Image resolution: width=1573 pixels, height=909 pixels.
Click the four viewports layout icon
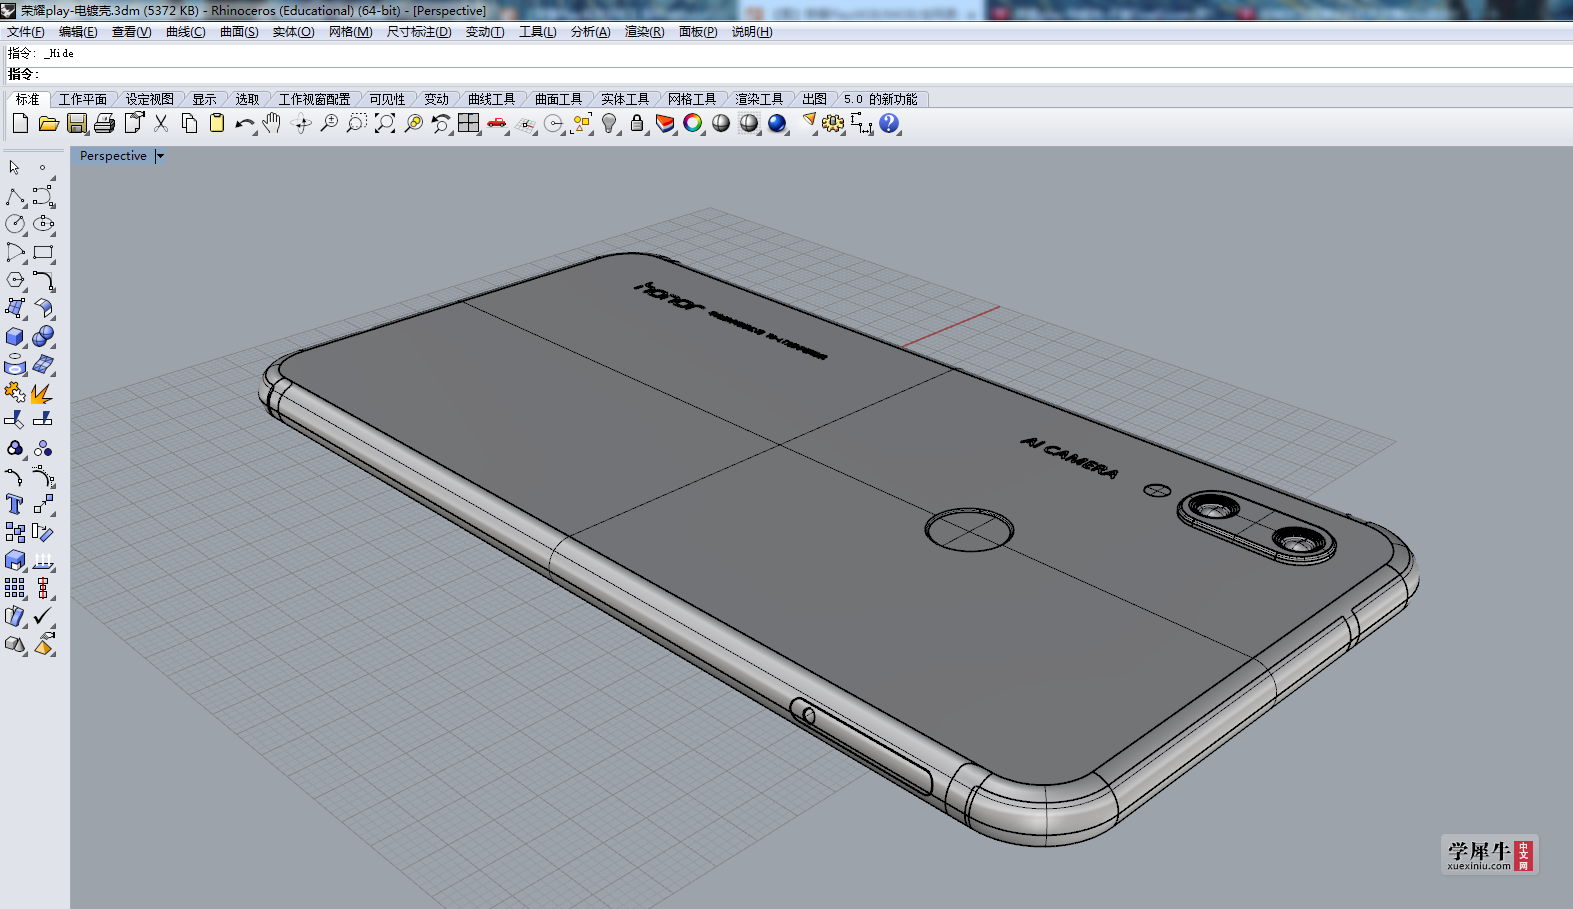pyautogui.click(x=469, y=123)
